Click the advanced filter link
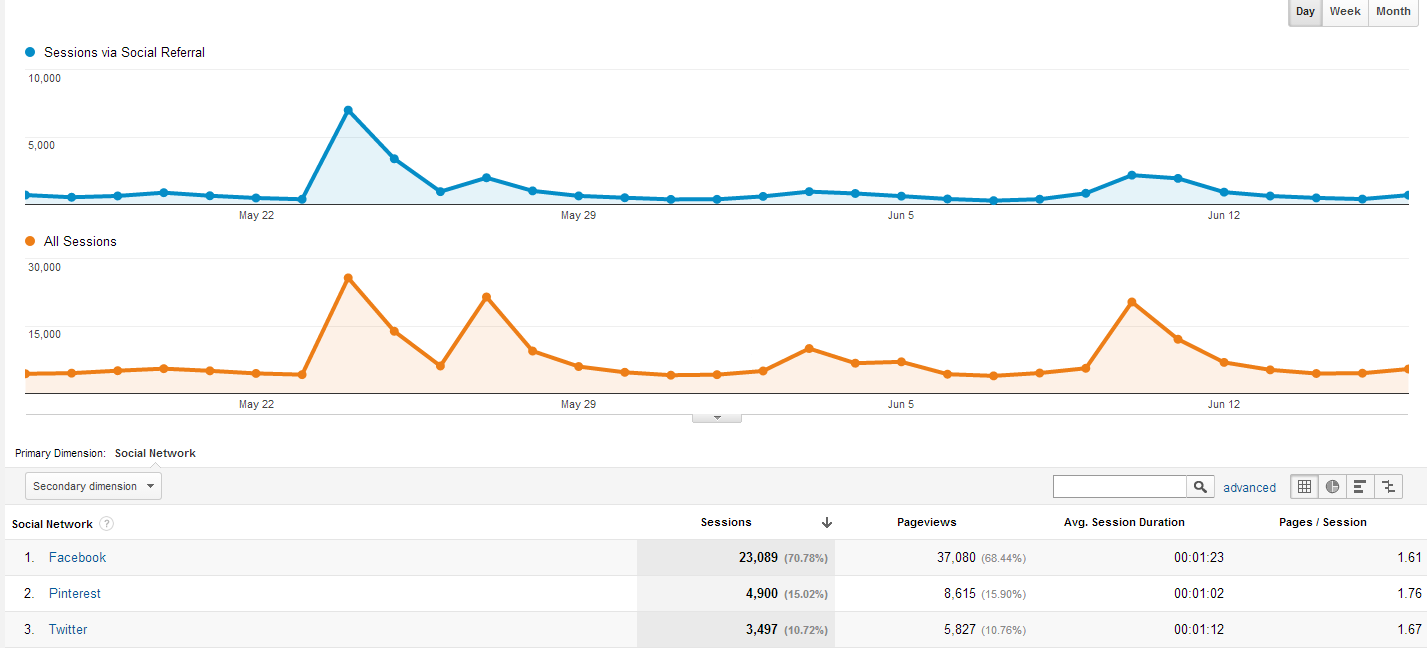 point(1249,488)
